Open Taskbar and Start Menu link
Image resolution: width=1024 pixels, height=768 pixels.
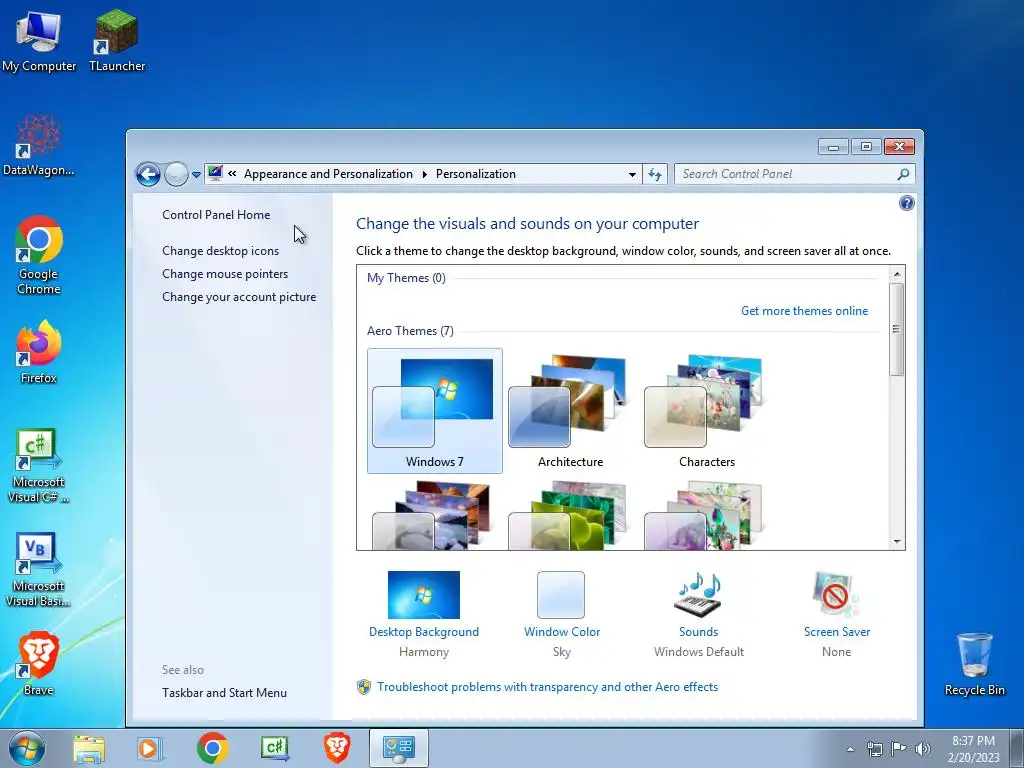click(x=224, y=693)
